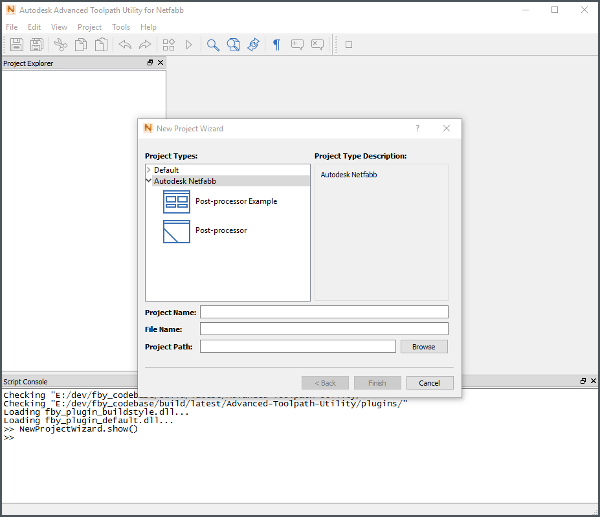Screen dimensions: 600x517
Task: Select the Default tree item
Action: click(x=166, y=170)
